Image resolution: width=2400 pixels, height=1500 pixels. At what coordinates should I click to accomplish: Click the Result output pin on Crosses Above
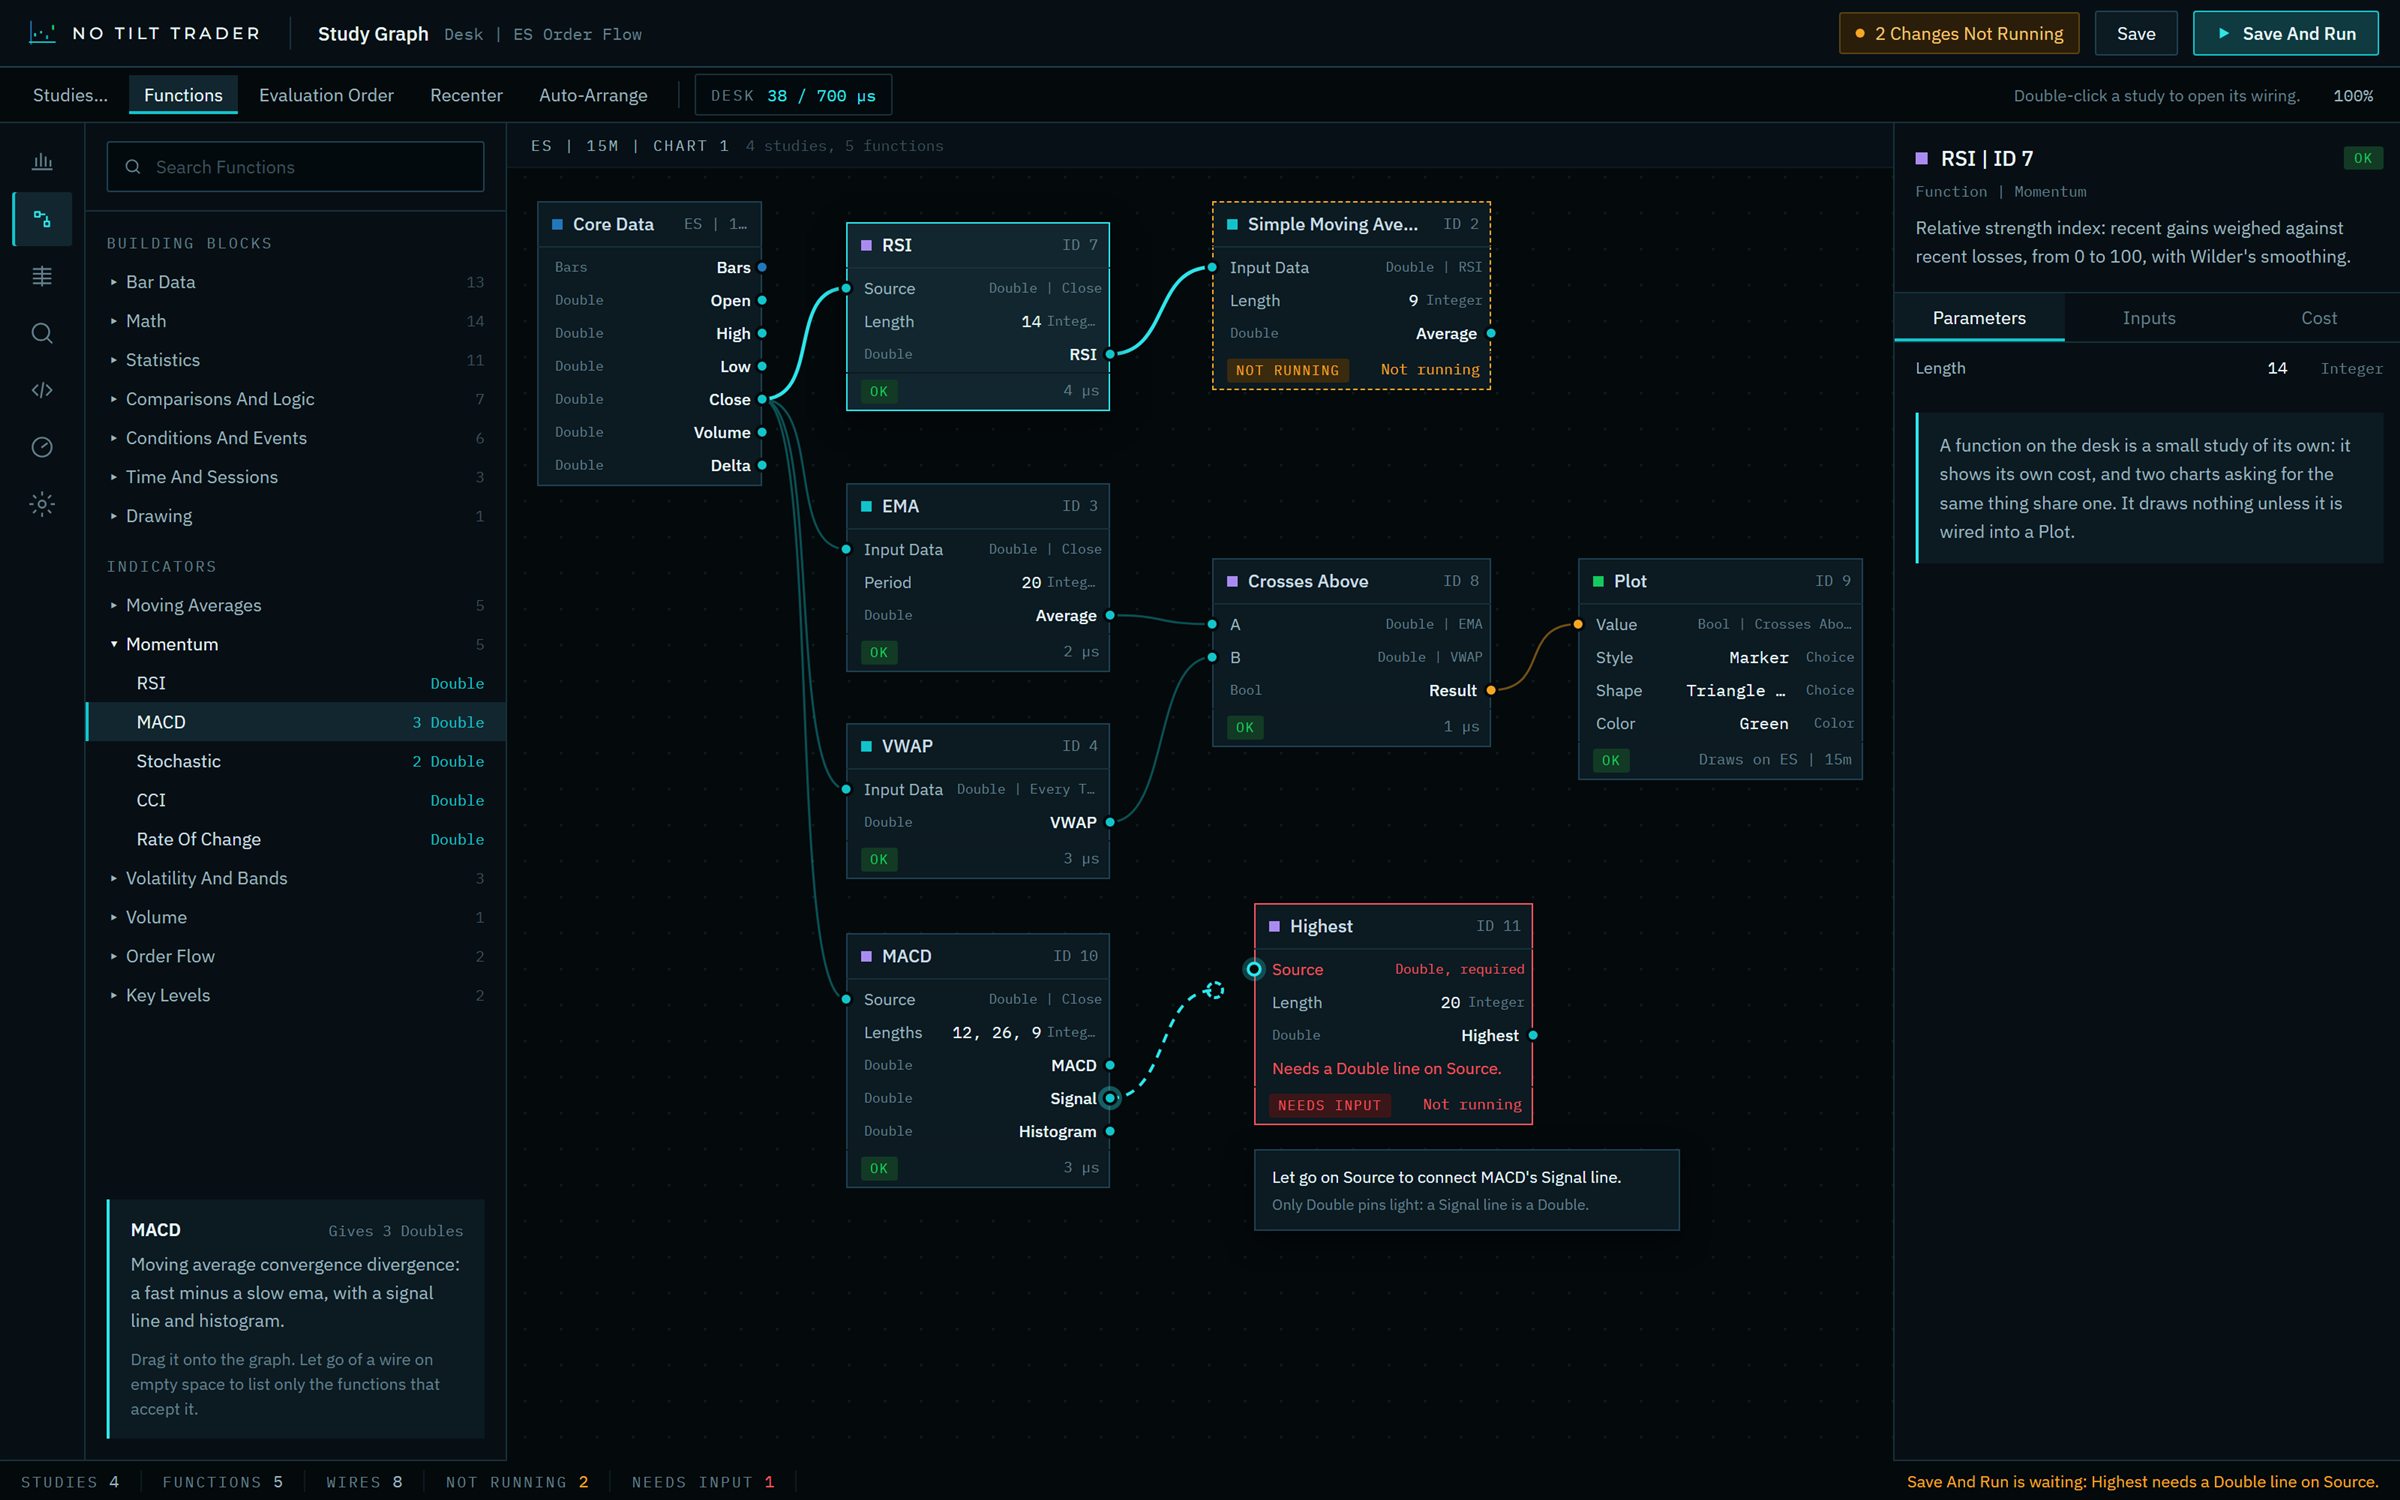pos(1491,690)
